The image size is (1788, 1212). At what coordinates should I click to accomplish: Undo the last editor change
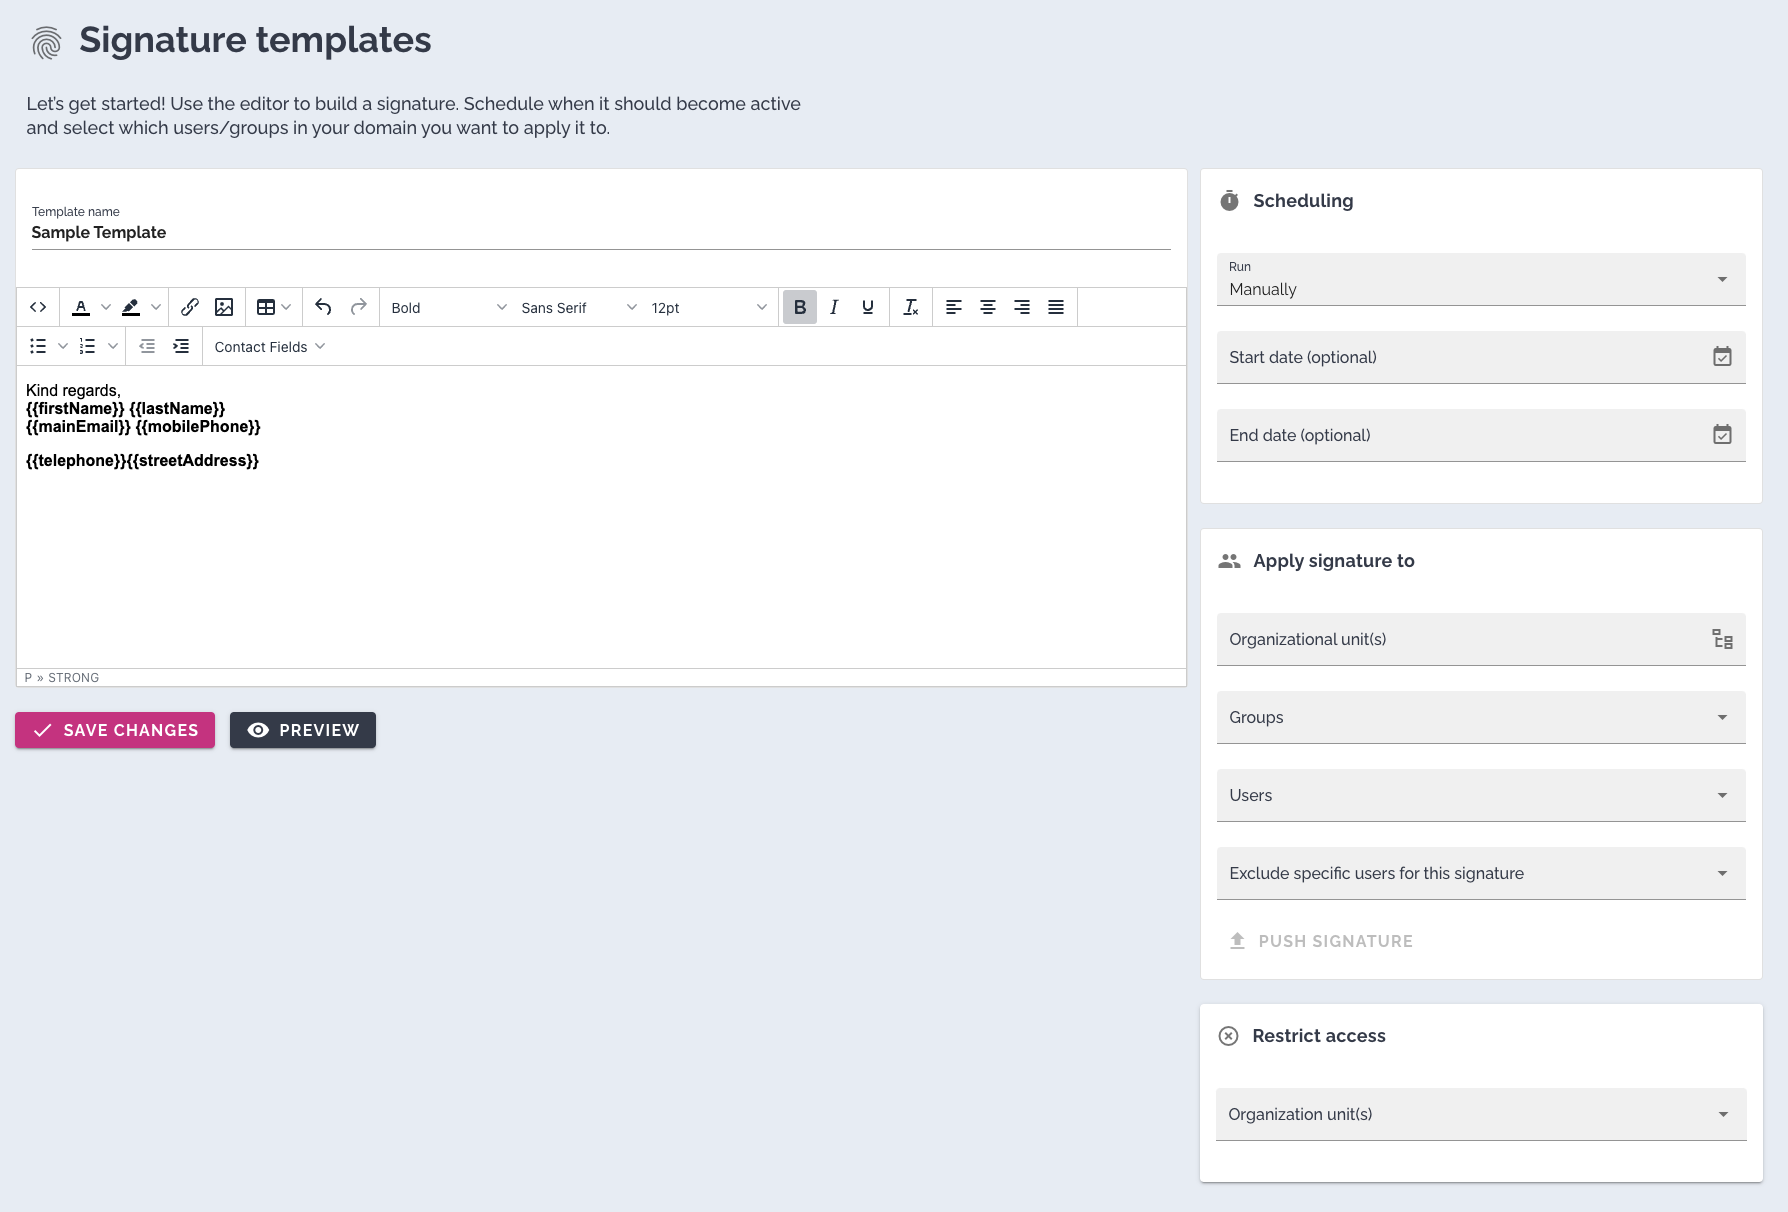tap(323, 307)
